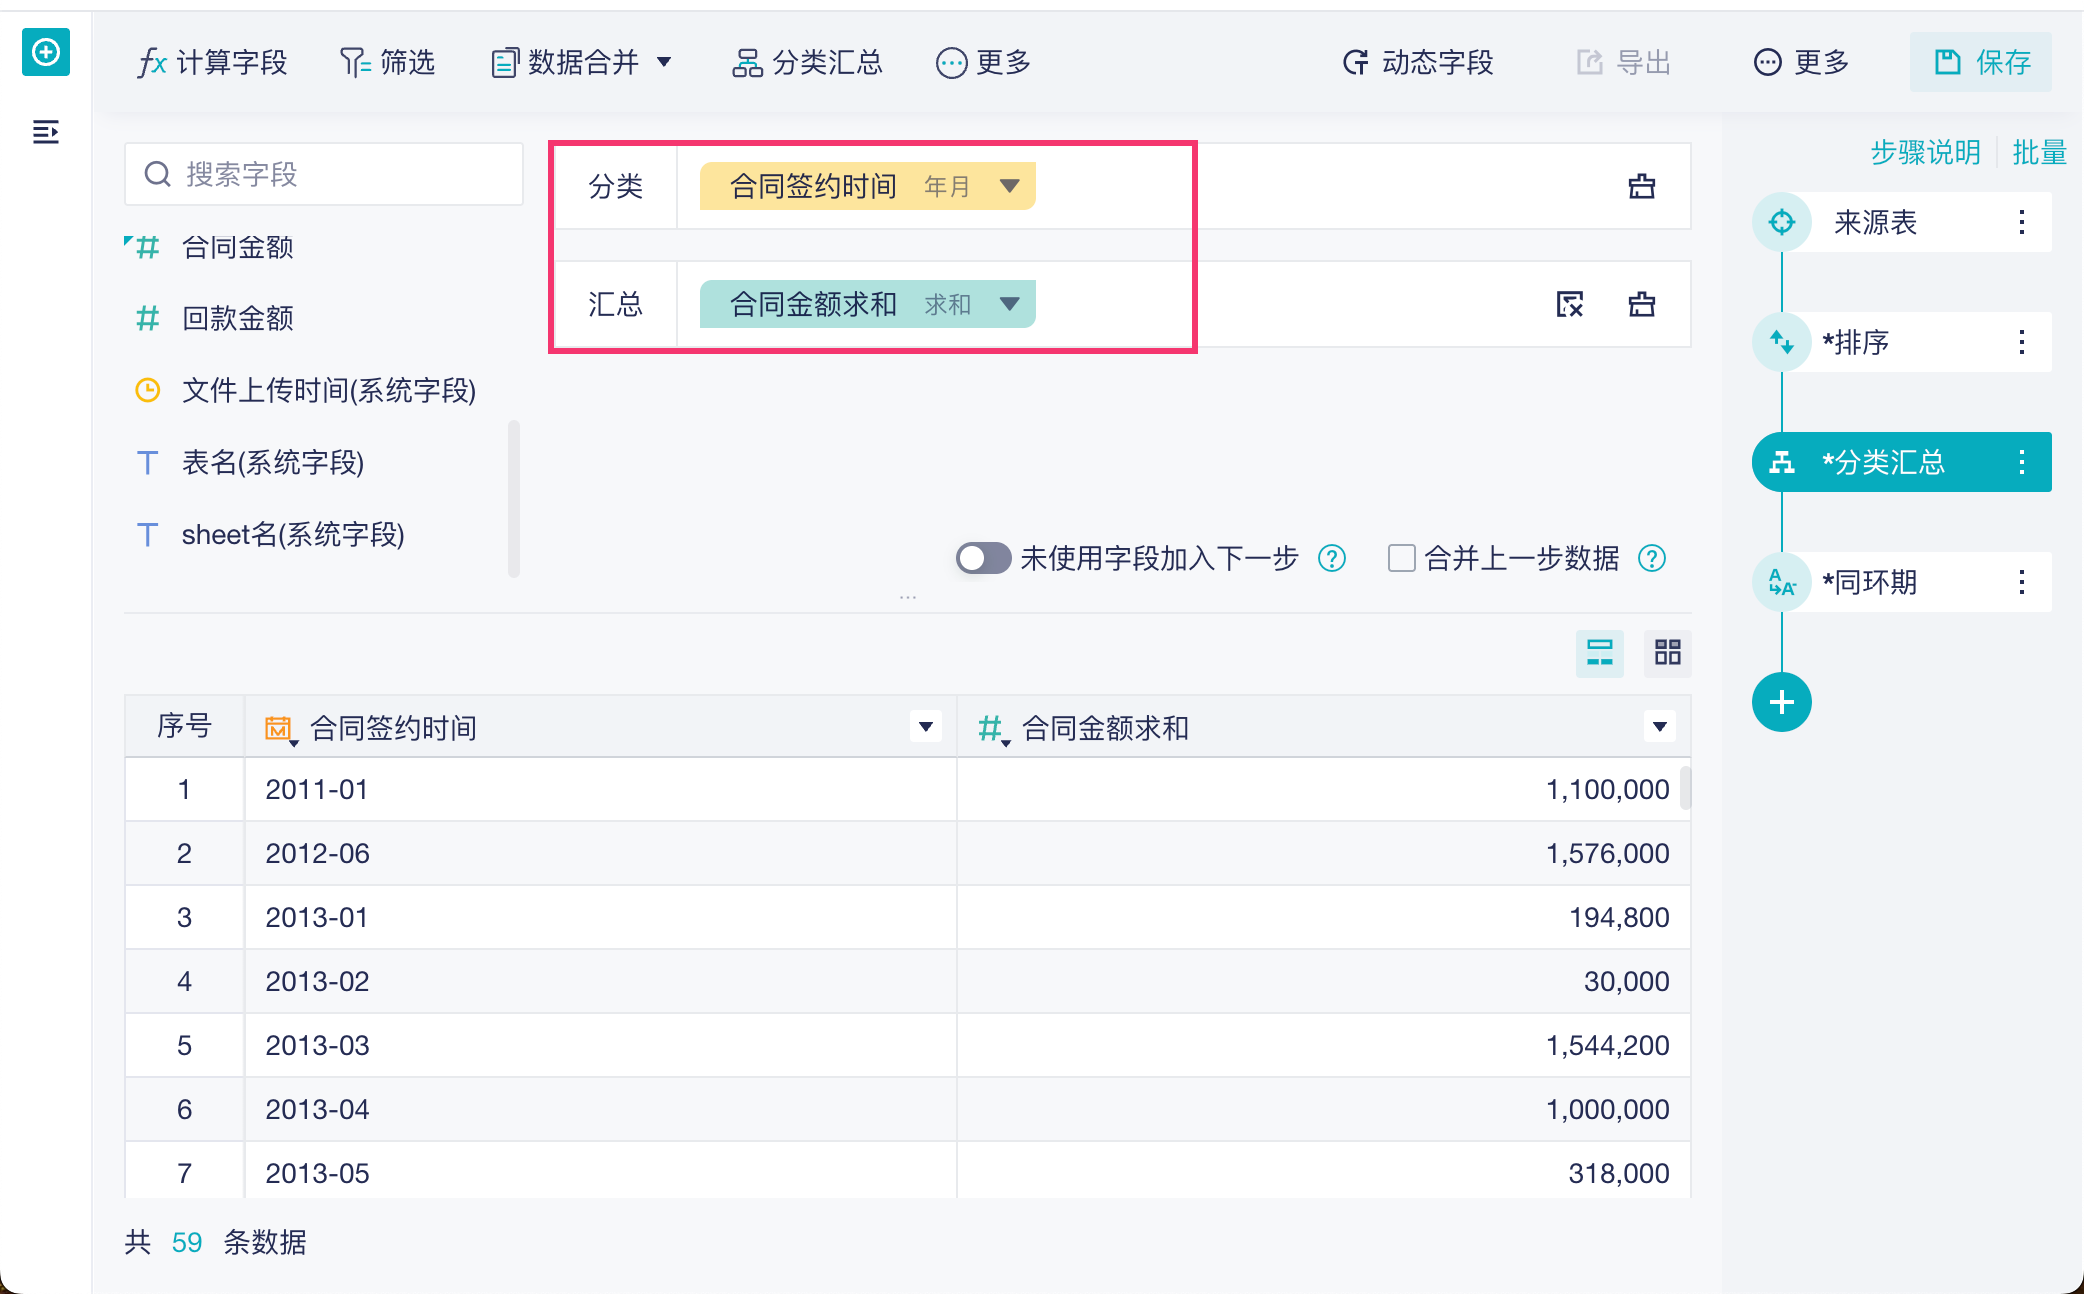
Task: Select the list view layout icon
Action: [1599, 653]
